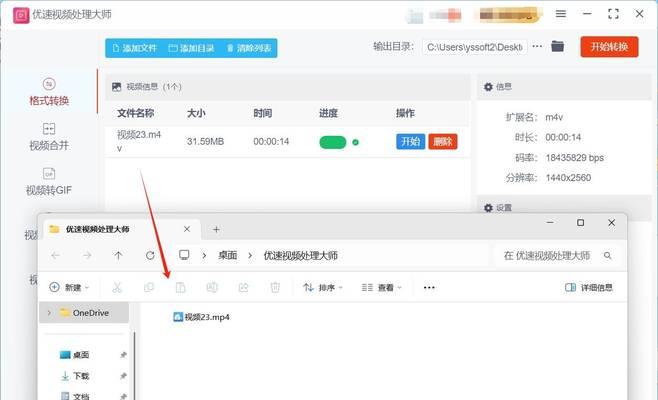Image resolution: width=658 pixels, height=400 pixels.
Task: Select 视频转GIF in the left sidebar
Action: click(49, 182)
